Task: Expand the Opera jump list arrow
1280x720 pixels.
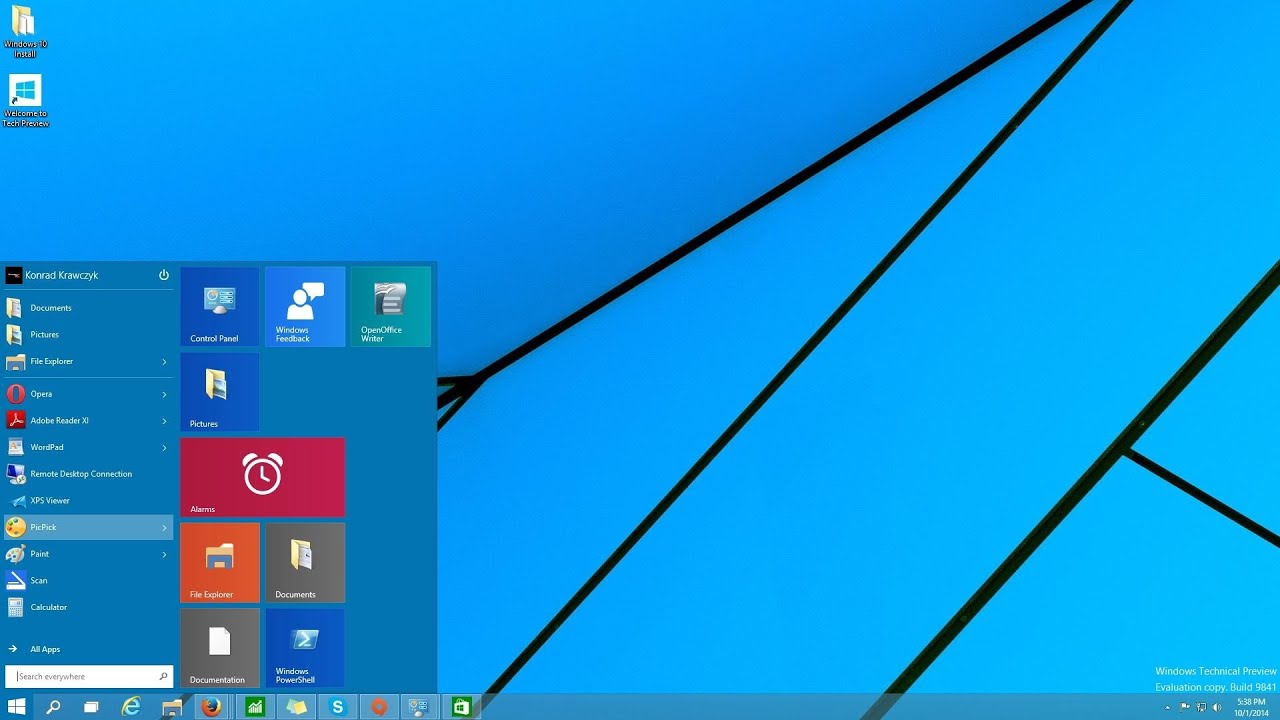Action: [164, 394]
